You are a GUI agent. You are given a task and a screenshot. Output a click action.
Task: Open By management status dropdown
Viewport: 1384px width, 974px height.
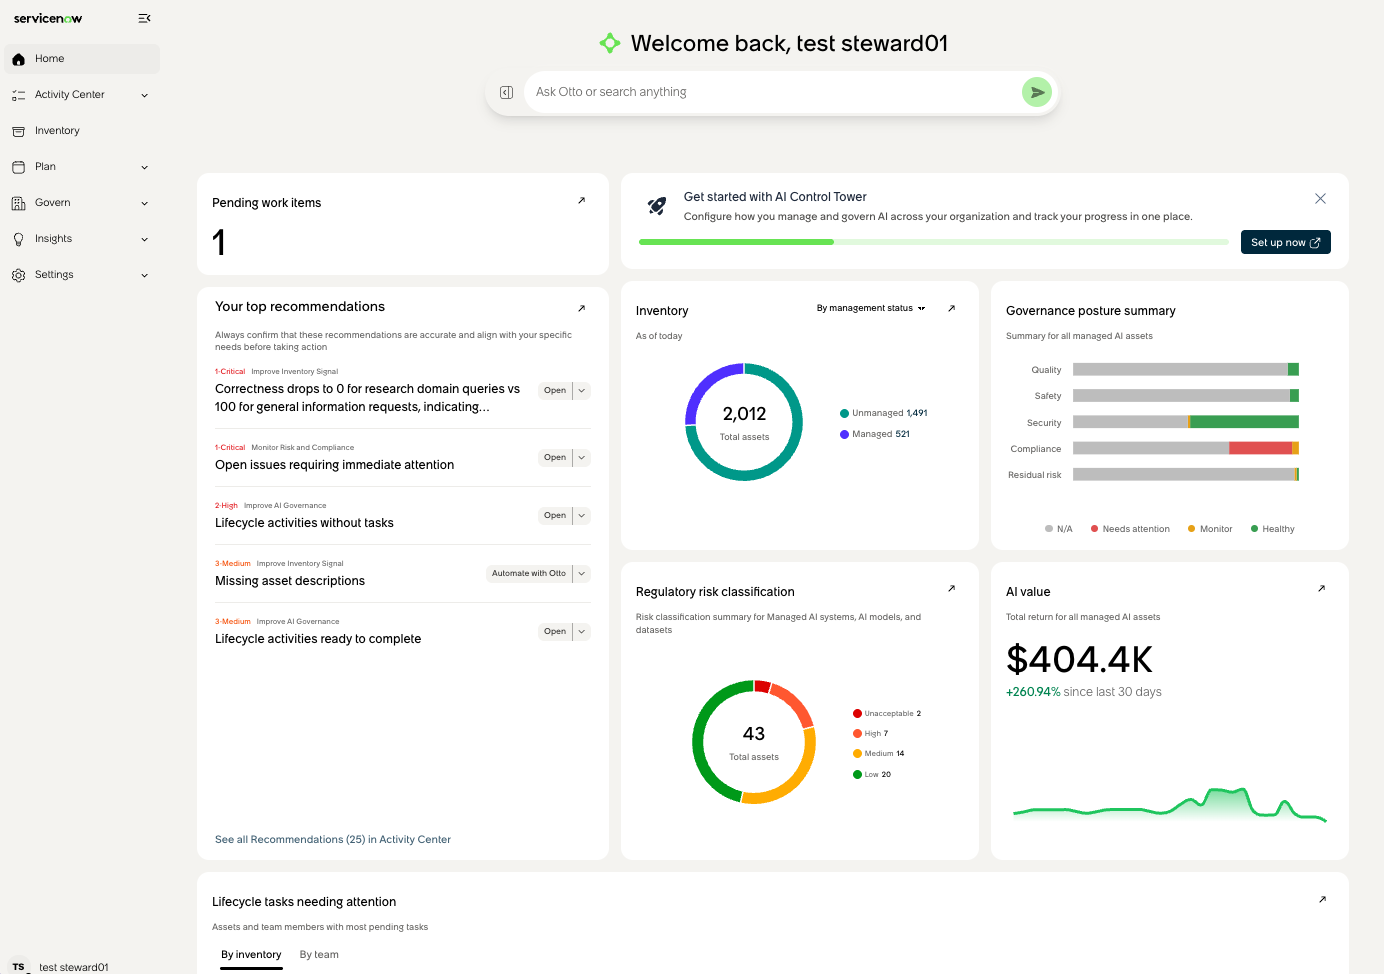[871, 308]
